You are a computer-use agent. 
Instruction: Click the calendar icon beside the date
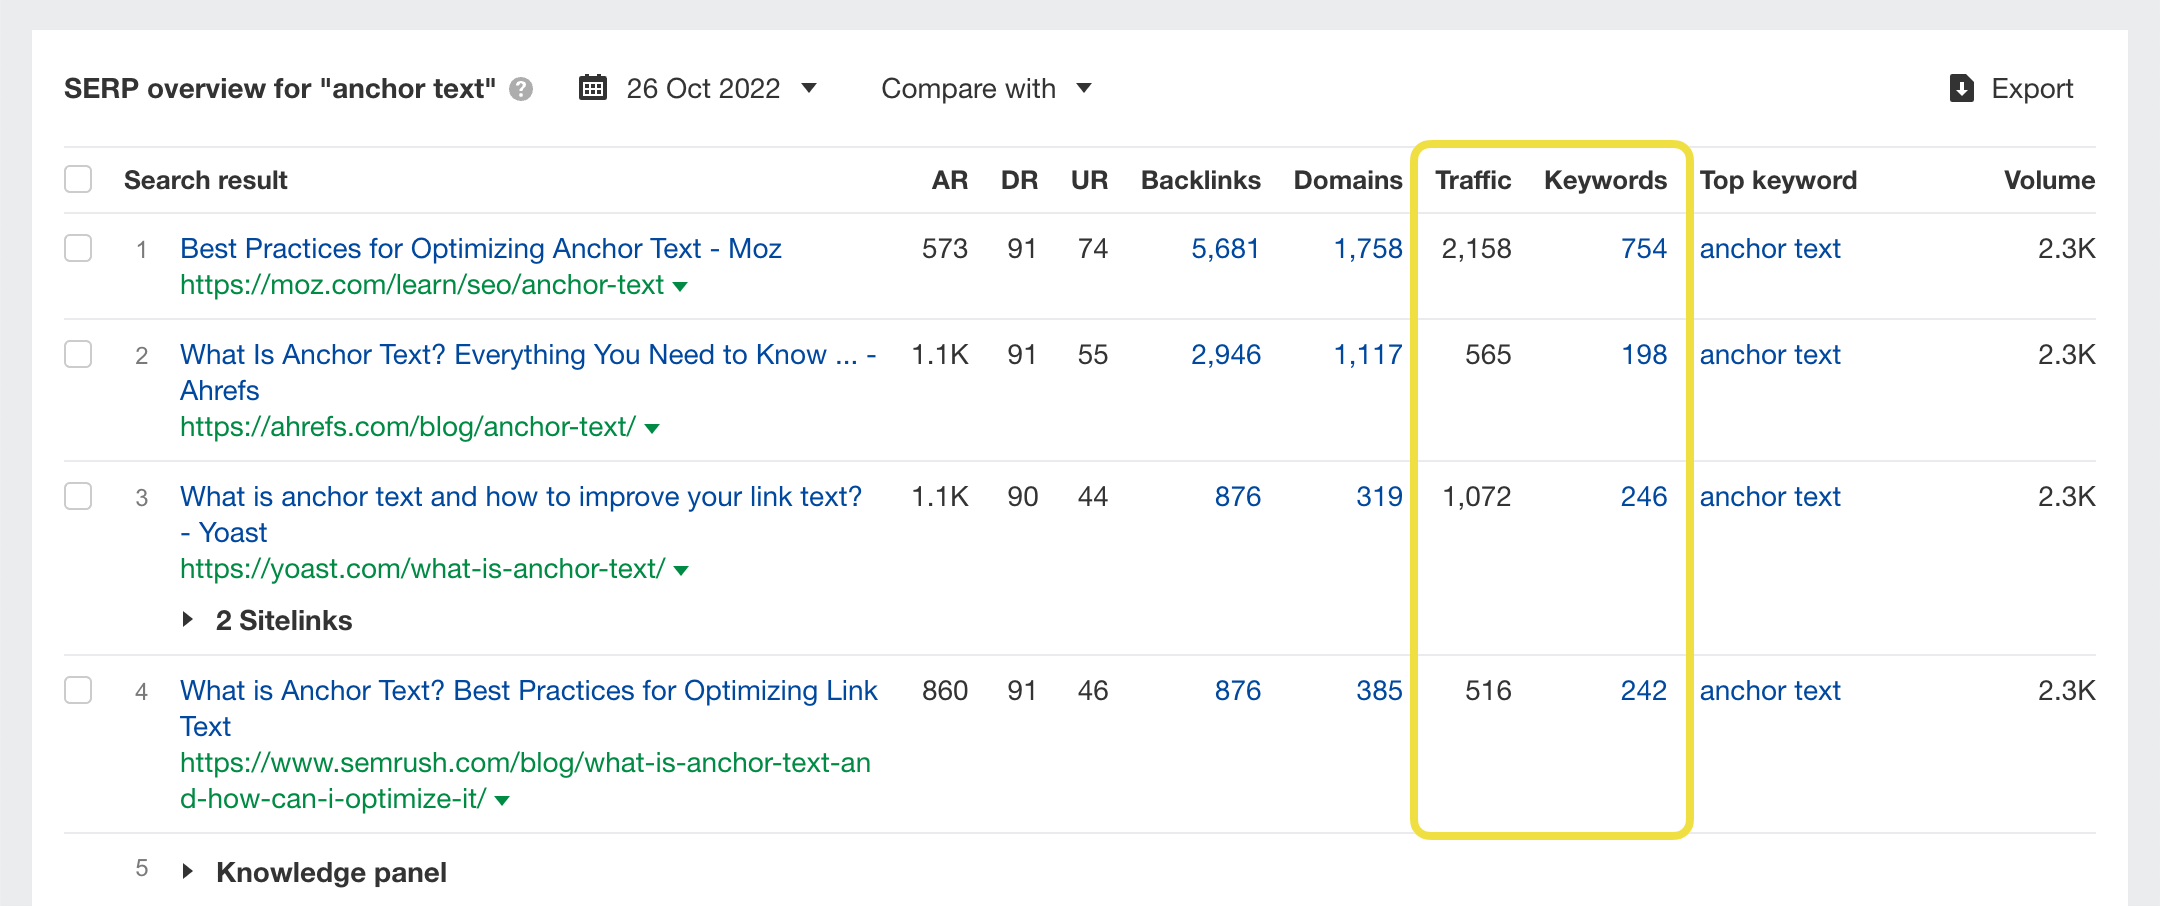tap(593, 88)
